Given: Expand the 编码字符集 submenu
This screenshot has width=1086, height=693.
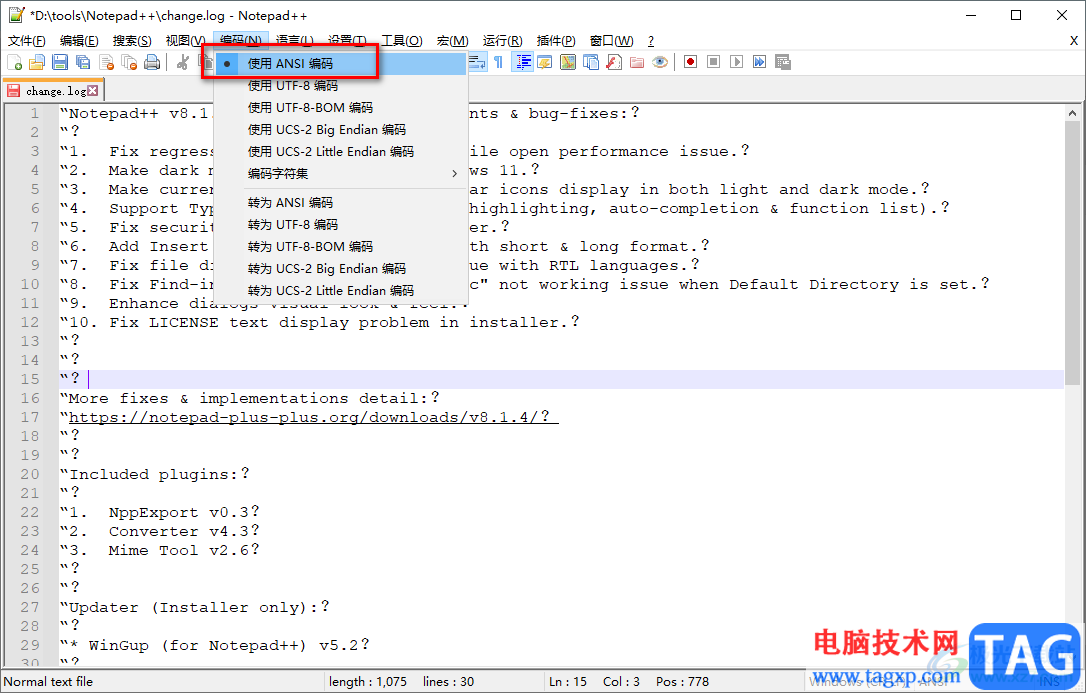Looking at the screenshot, I should (341, 174).
